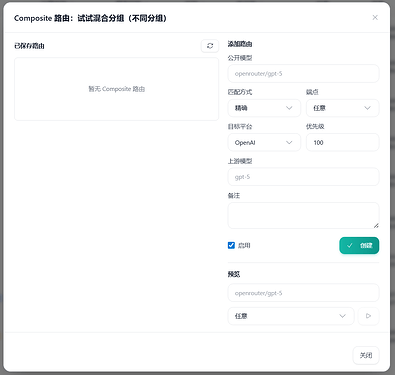Click into the 备注 textarea

303,215
